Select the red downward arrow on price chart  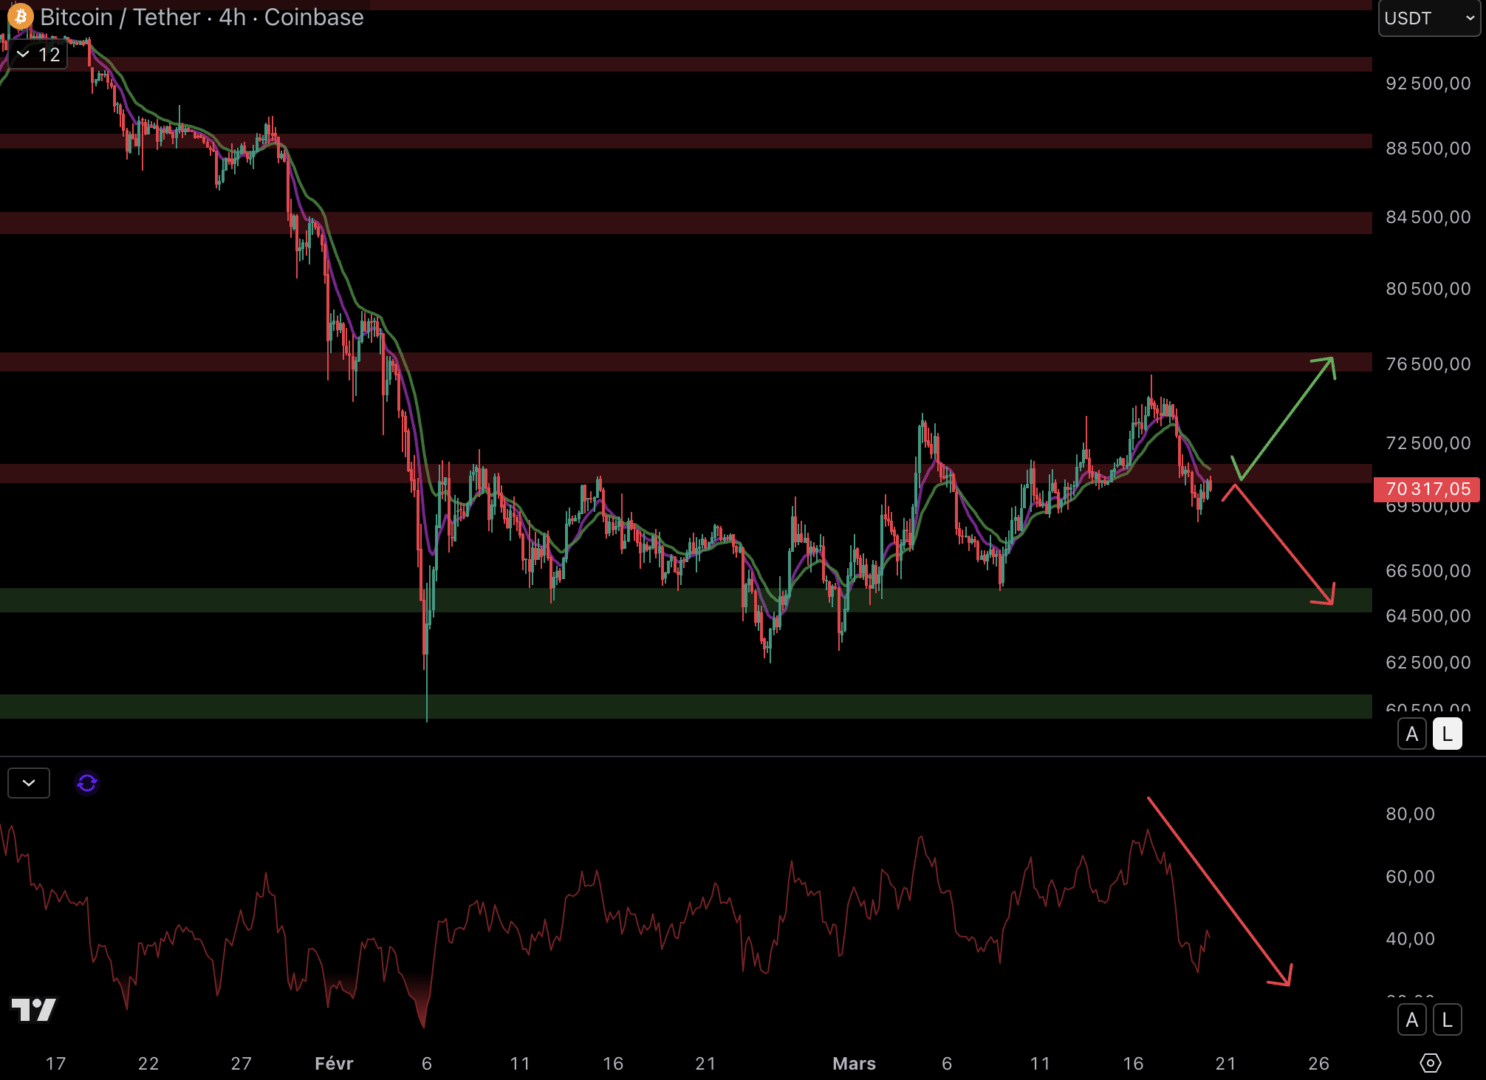(1280, 546)
